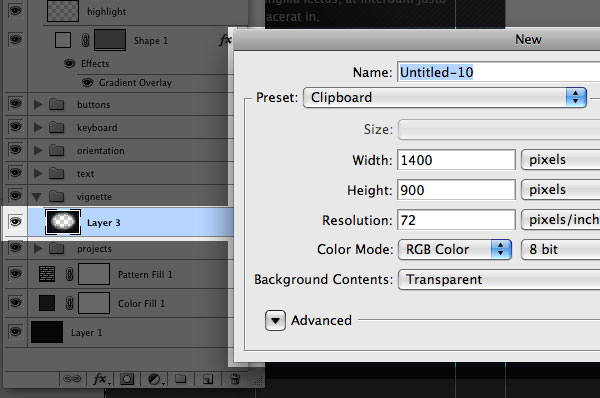Click the Width input field
Screen dimensions: 600x398
[x=456, y=160]
